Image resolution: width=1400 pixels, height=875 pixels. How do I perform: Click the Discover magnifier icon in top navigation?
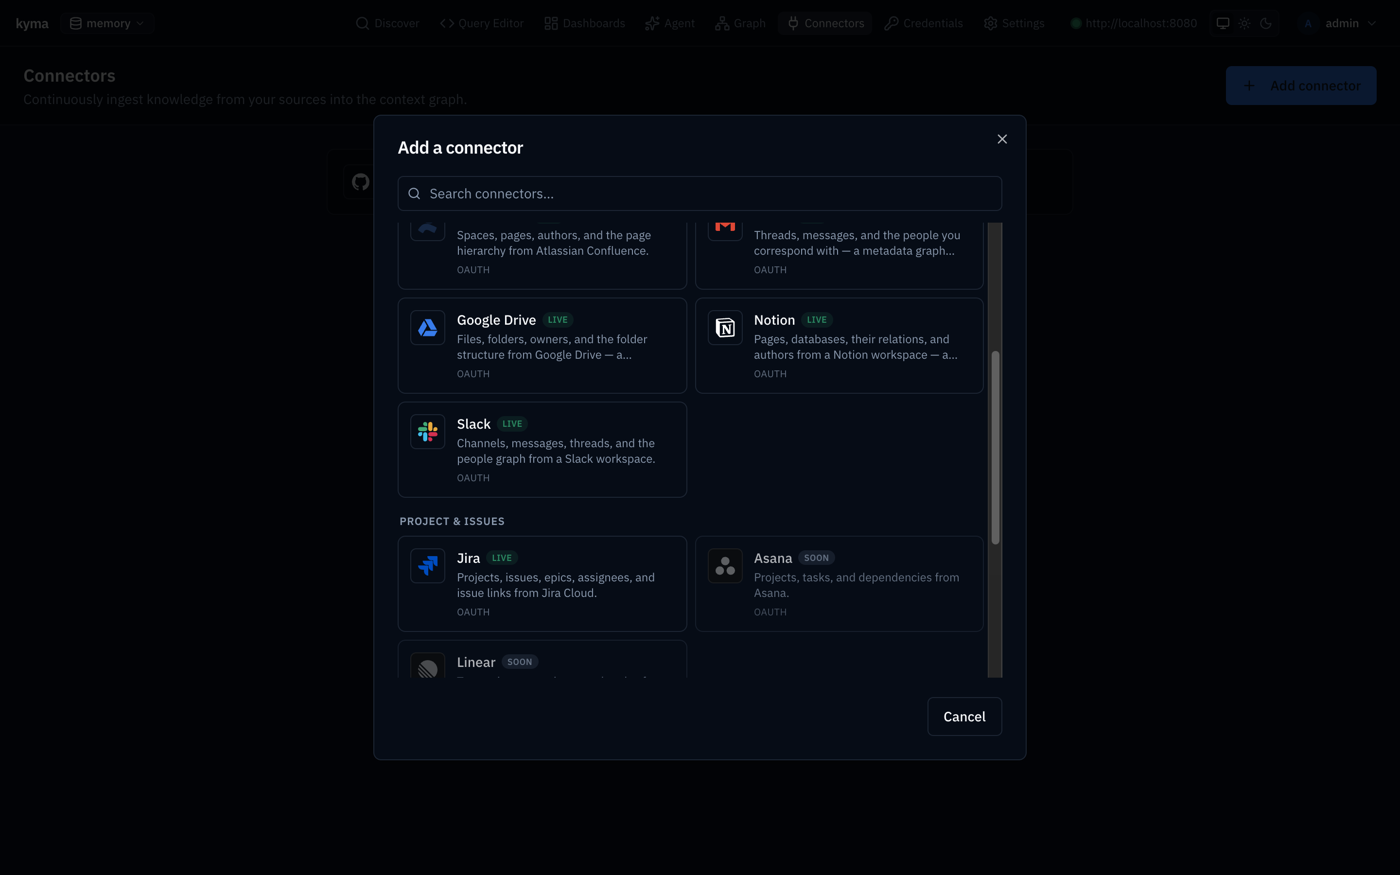tap(362, 23)
